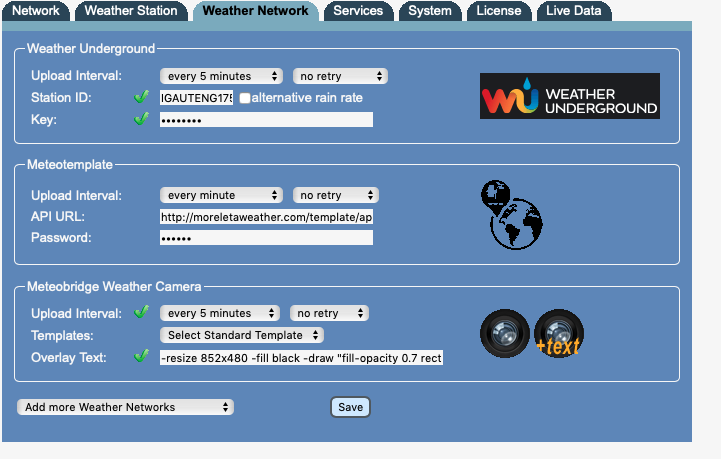Screen dimensions: 721x459
Task: Open the Live Data tab
Action: 574,11
